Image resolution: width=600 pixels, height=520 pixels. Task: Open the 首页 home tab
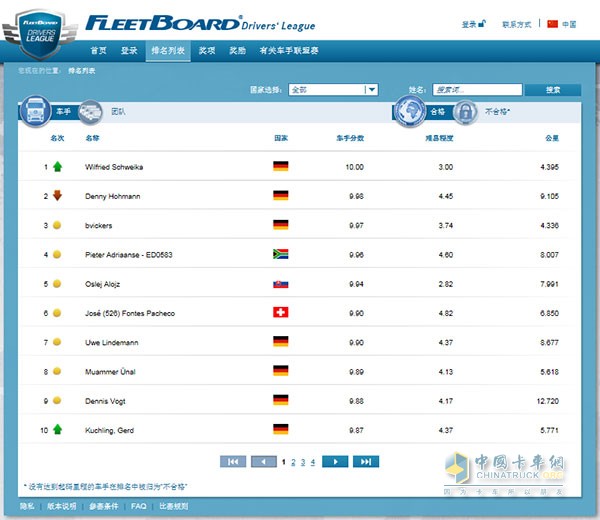coord(98,49)
